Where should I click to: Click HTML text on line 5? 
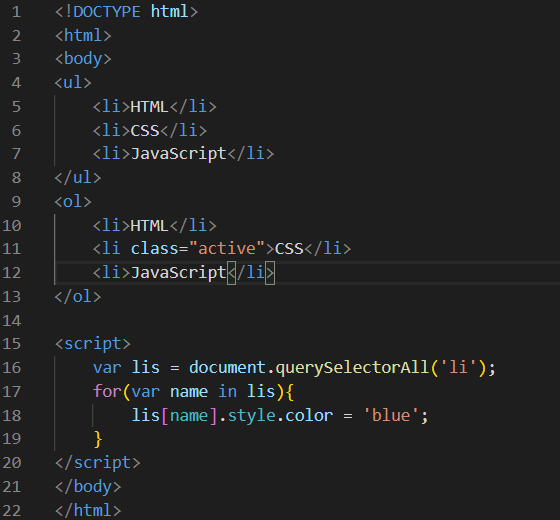point(149,107)
